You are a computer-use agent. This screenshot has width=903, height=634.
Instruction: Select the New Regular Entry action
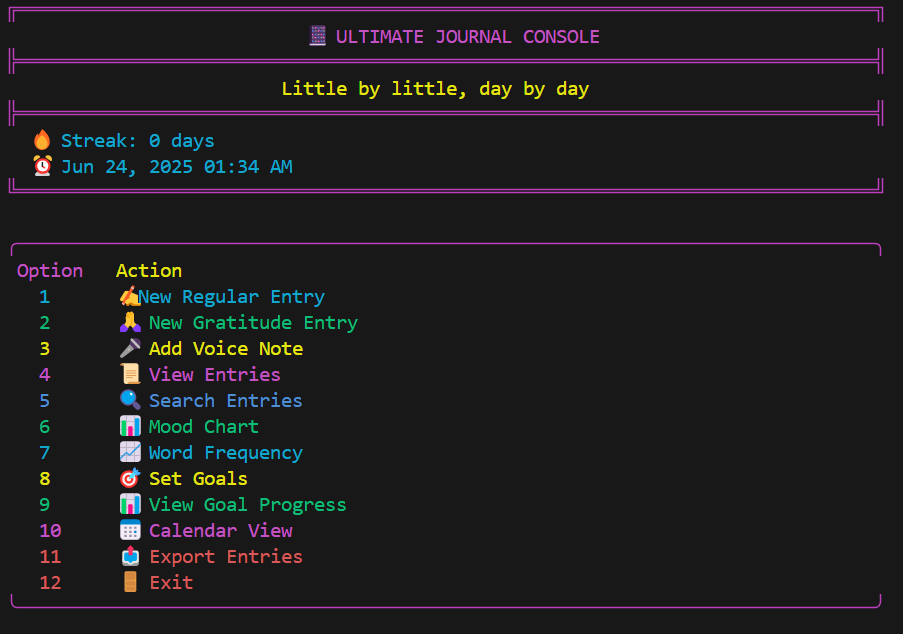(x=231, y=297)
